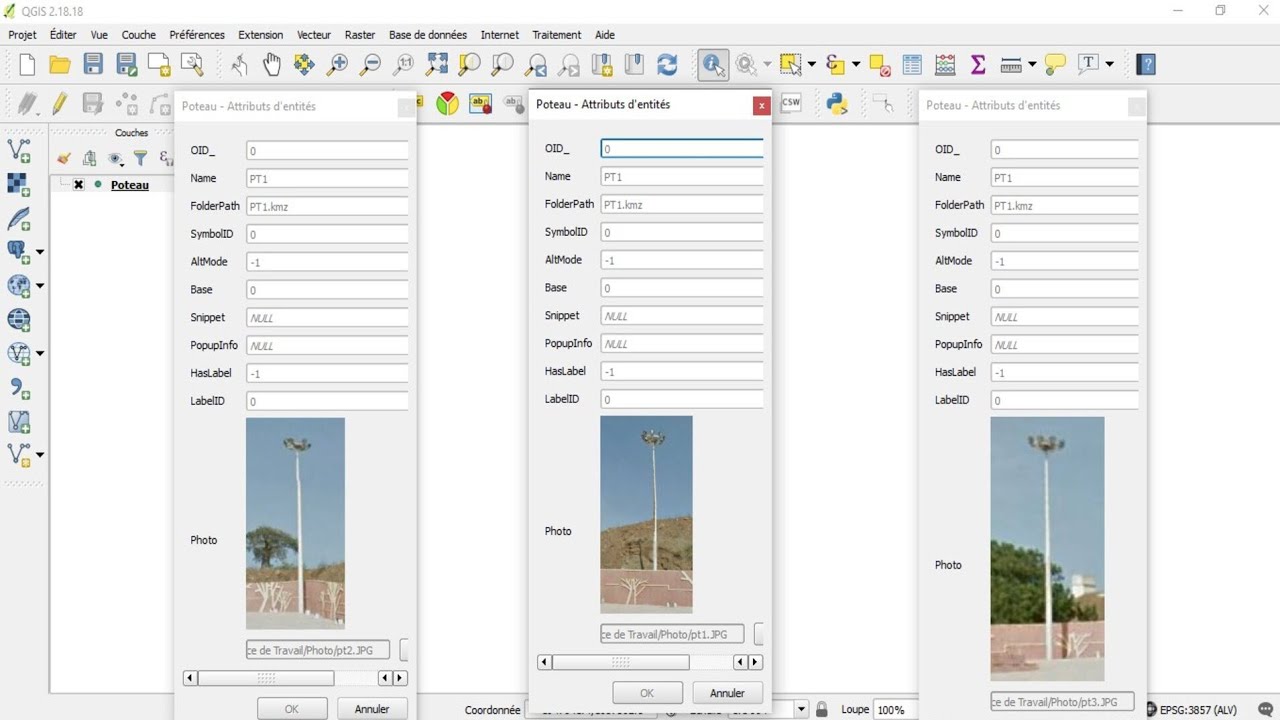
Task: Open the field calculator abacus icon
Action: click(945, 65)
